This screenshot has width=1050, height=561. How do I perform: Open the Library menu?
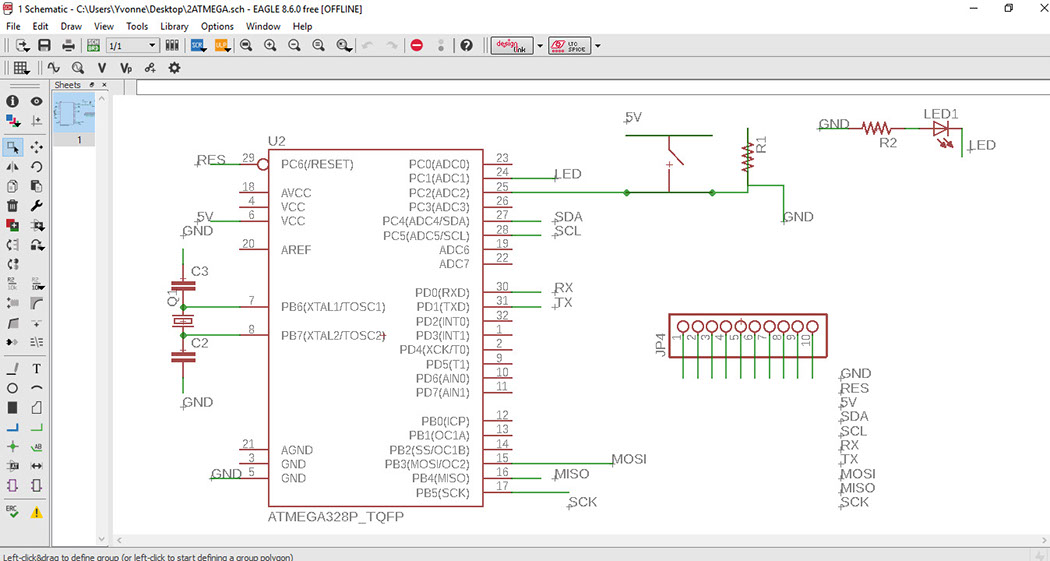click(x=174, y=26)
